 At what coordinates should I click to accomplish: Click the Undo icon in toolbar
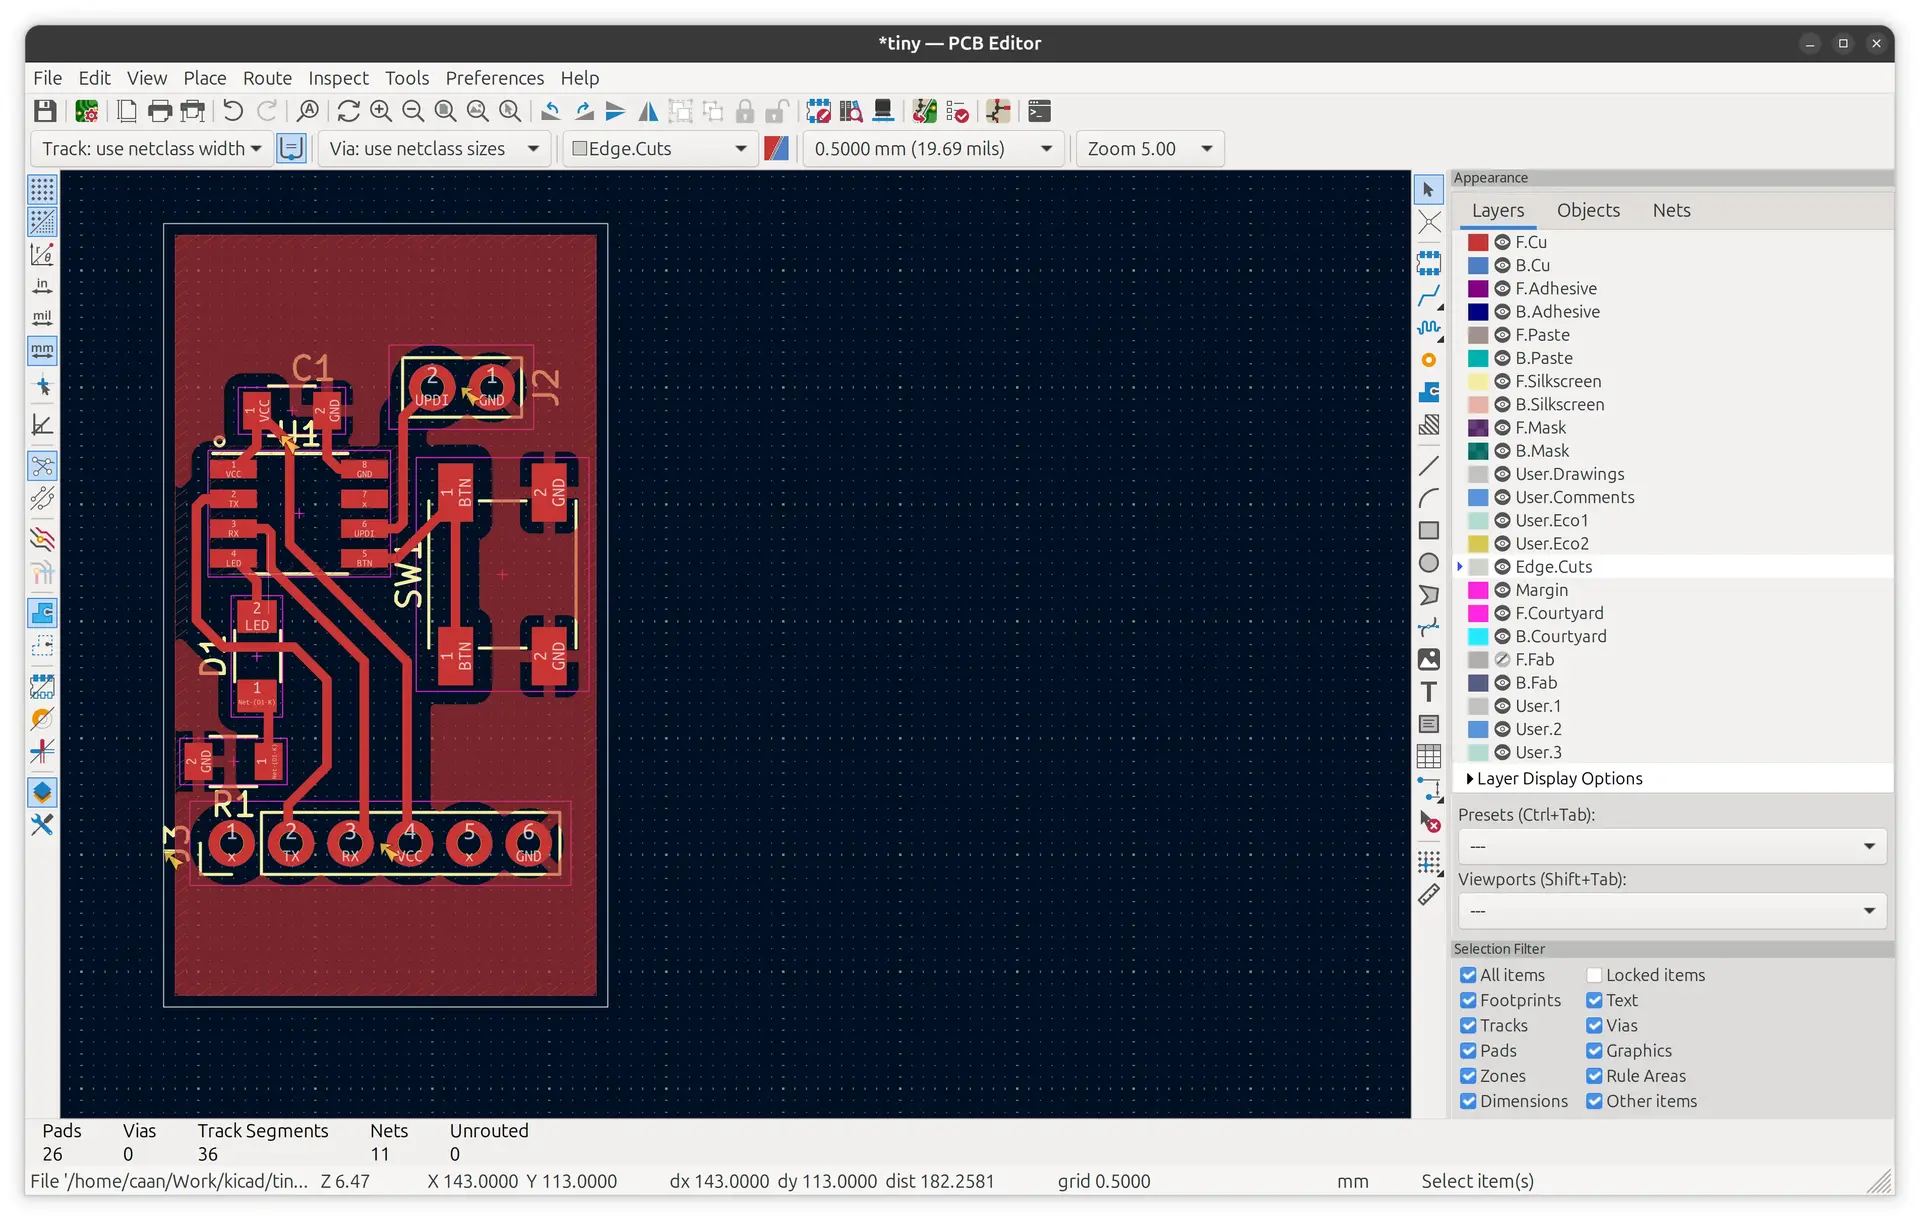pos(233,111)
